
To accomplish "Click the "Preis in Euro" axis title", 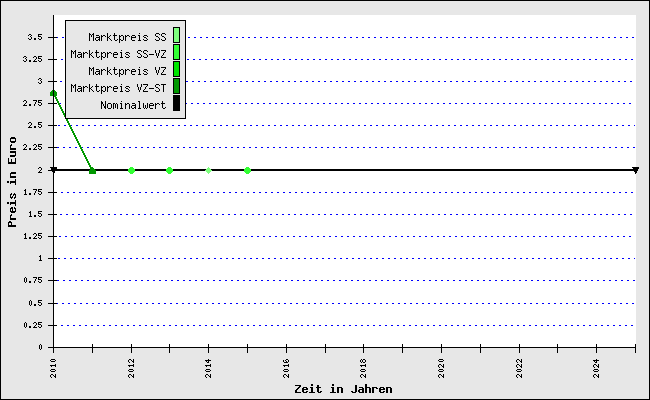I will coord(13,183).
